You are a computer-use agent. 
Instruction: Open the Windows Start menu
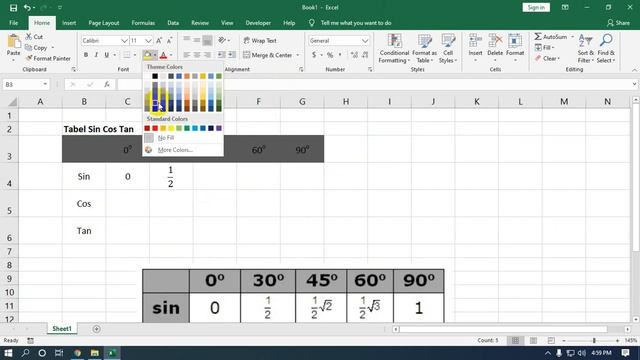(8, 353)
